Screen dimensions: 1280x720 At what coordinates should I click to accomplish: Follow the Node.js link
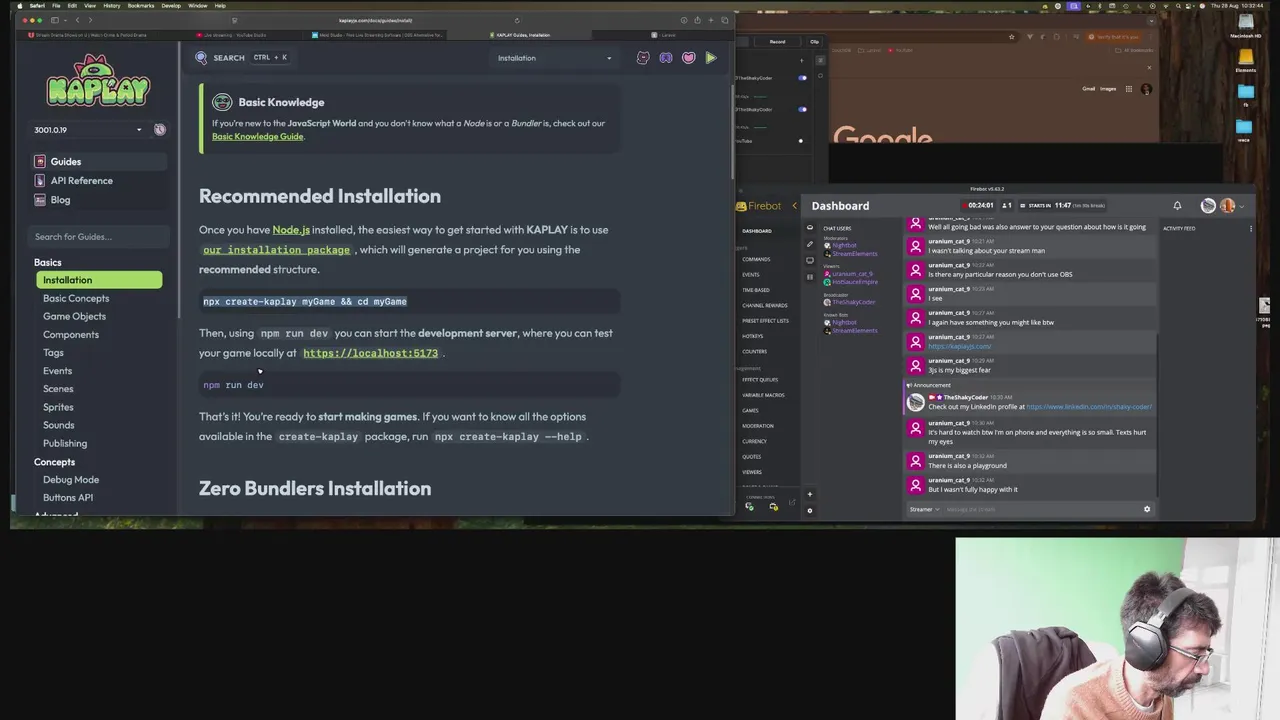pos(291,230)
